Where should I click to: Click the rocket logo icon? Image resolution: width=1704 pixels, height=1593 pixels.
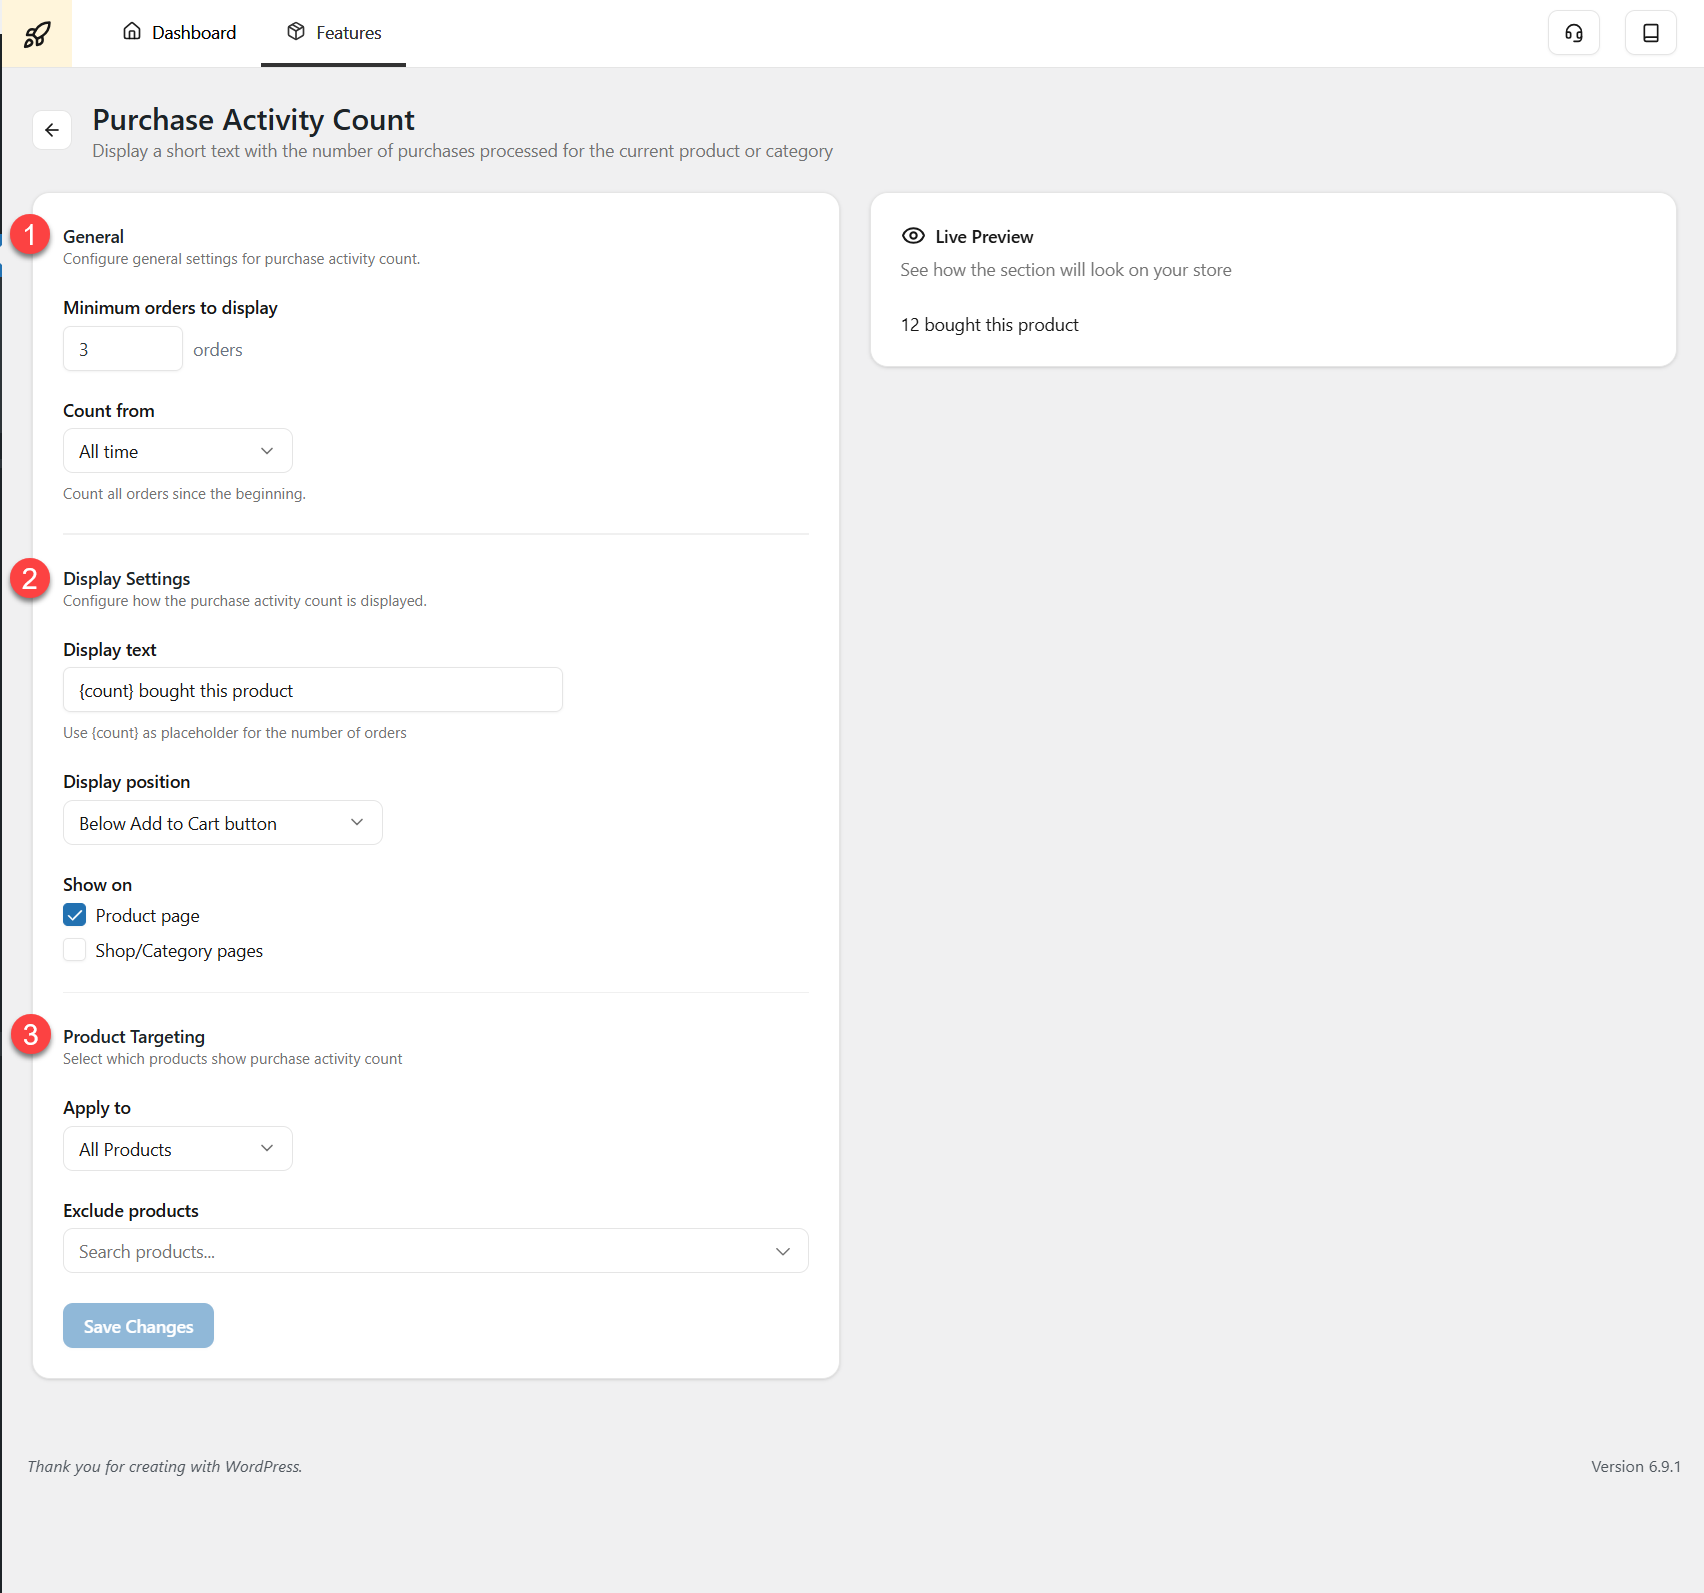point(37,34)
